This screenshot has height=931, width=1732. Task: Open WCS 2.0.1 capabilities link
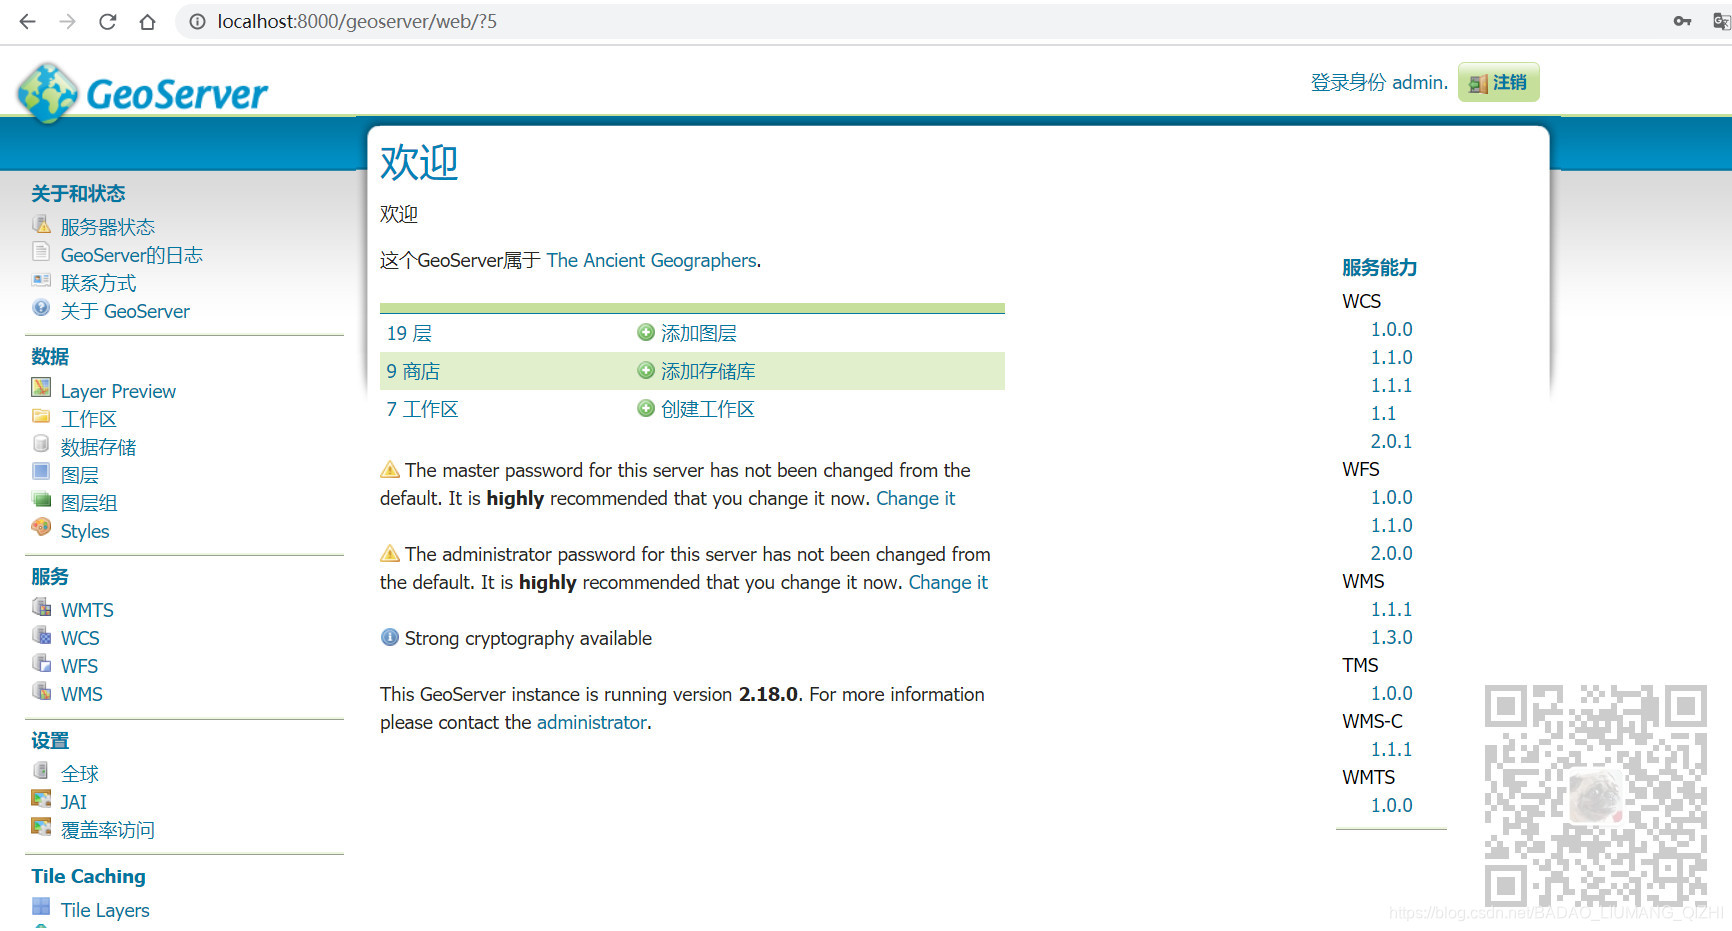coord(1391,441)
